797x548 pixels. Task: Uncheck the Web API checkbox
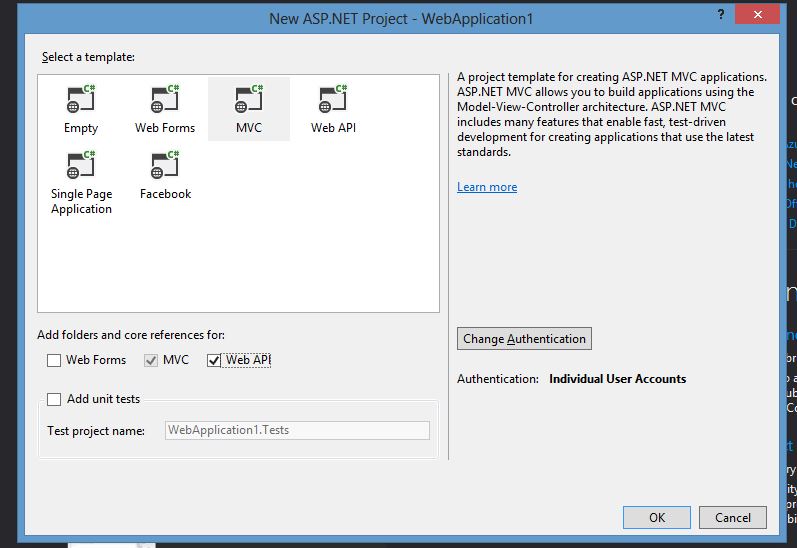point(213,360)
